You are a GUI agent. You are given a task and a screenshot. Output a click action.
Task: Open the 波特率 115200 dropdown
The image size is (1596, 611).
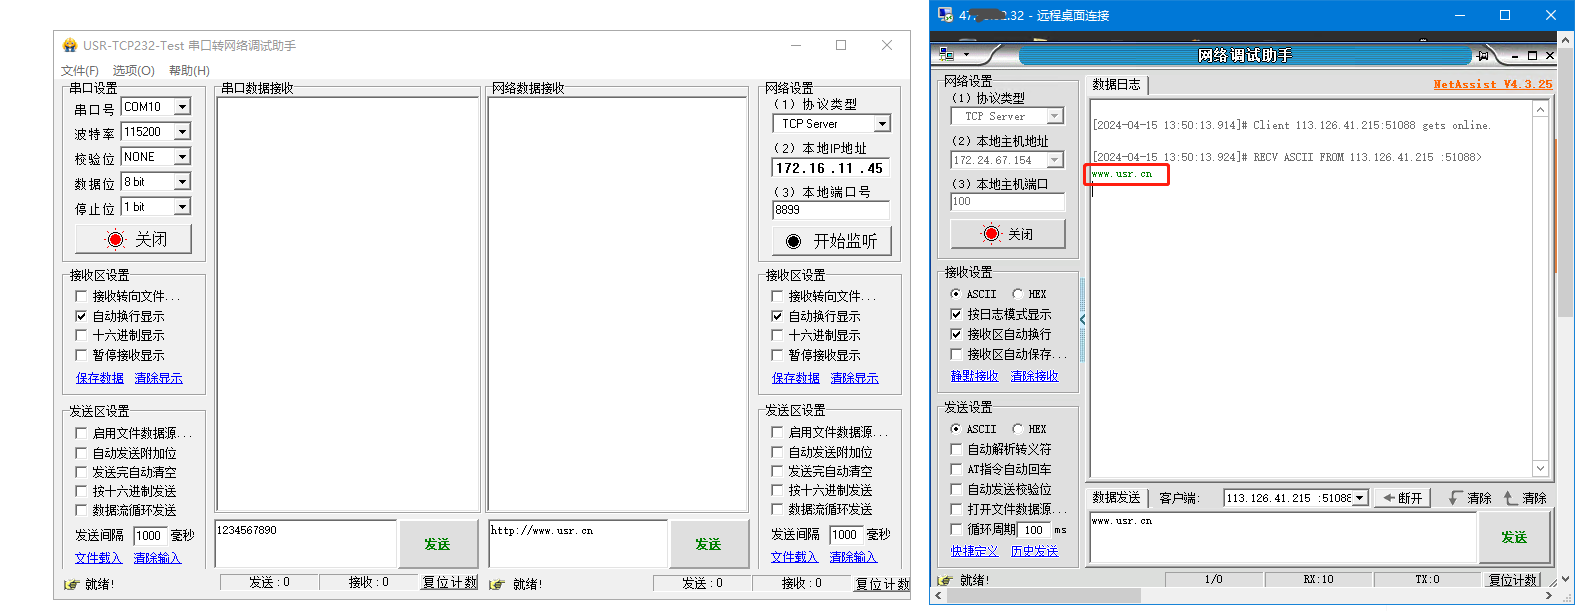tap(182, 132)
